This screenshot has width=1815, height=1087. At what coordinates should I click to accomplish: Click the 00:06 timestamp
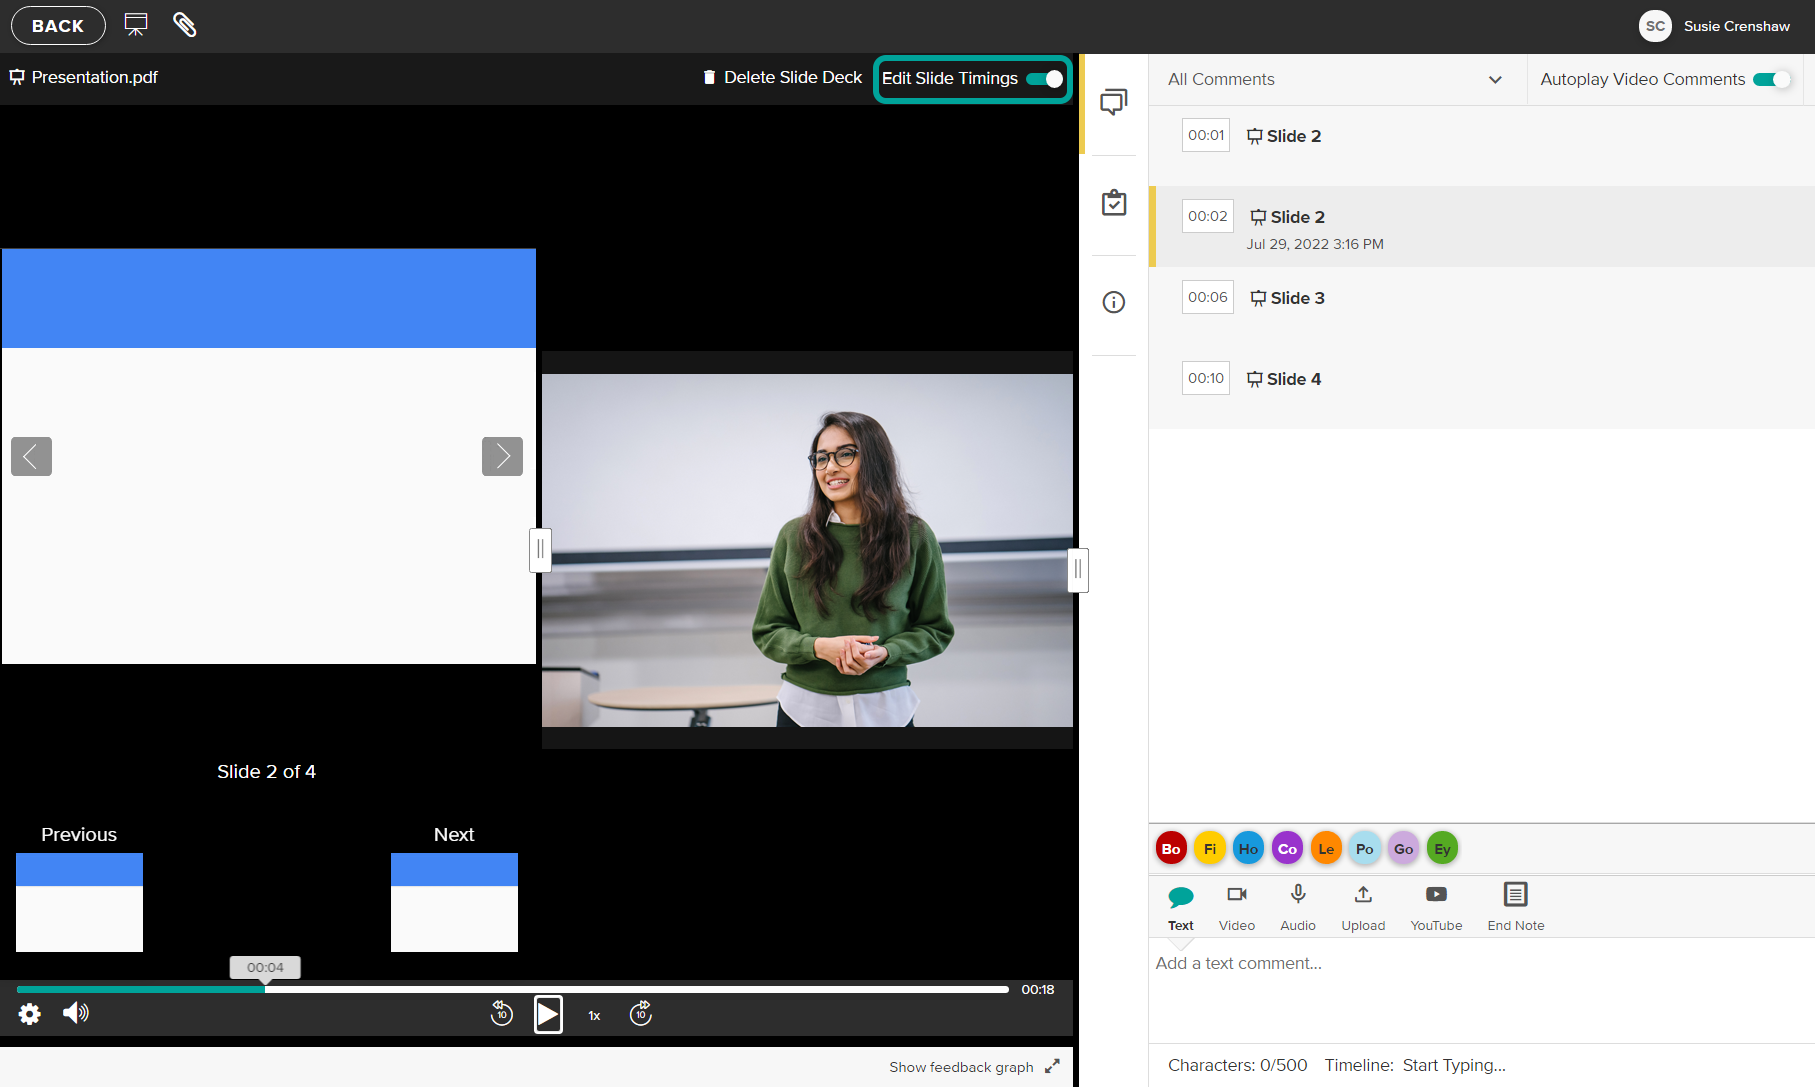click(1208, 297)
